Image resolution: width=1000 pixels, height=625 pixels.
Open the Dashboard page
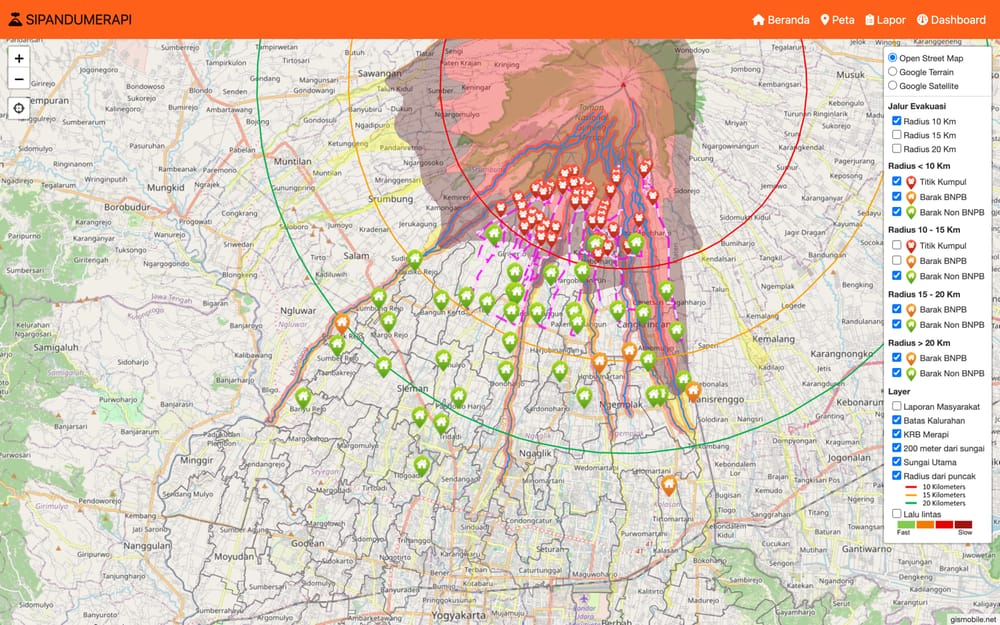951,20
